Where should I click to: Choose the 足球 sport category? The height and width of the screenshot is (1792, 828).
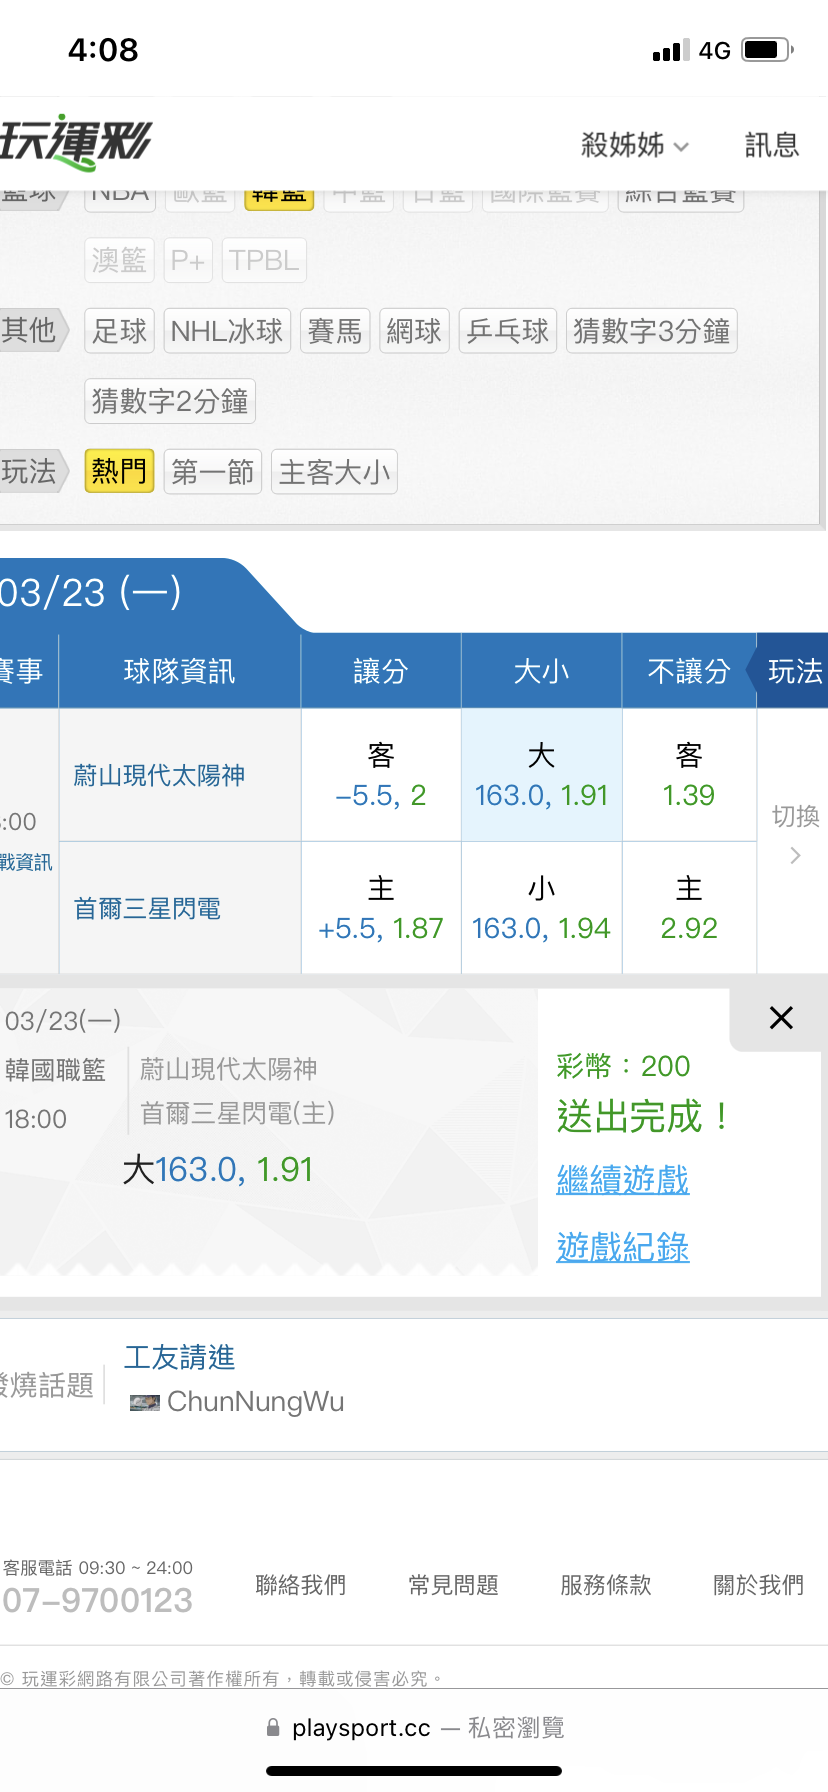click(119, 331)
